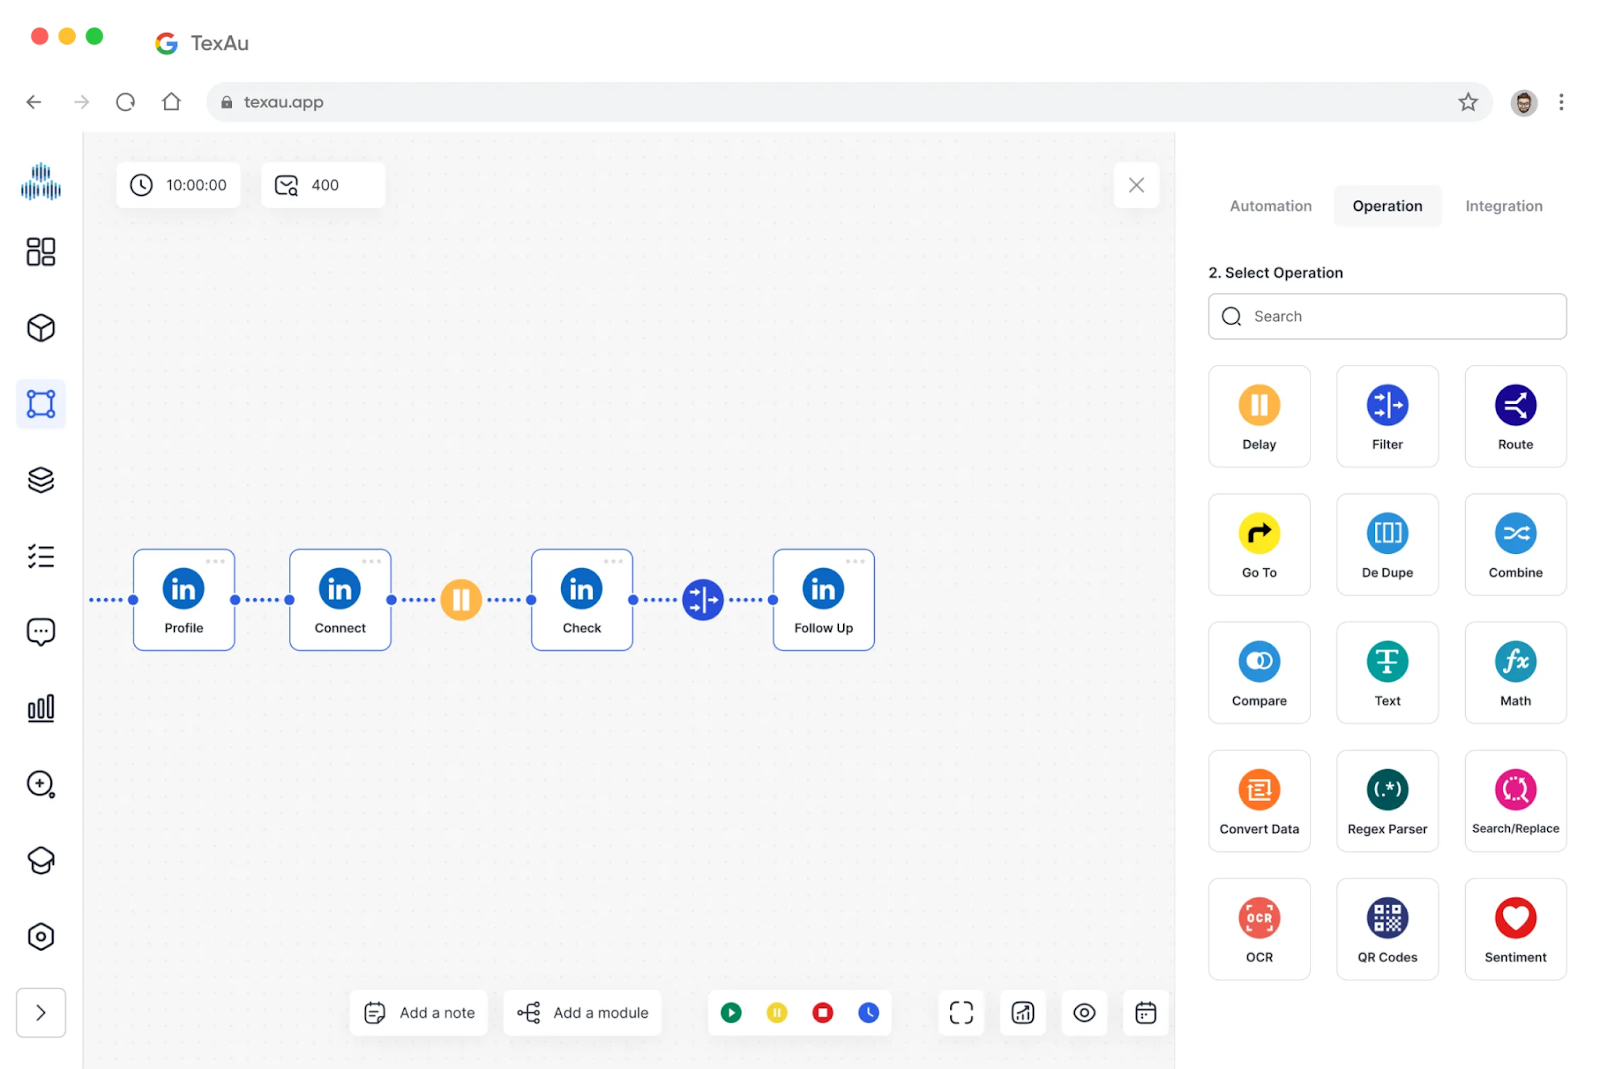
Task: Open the three-dot menu on Profile node
Action: point(215,561)
